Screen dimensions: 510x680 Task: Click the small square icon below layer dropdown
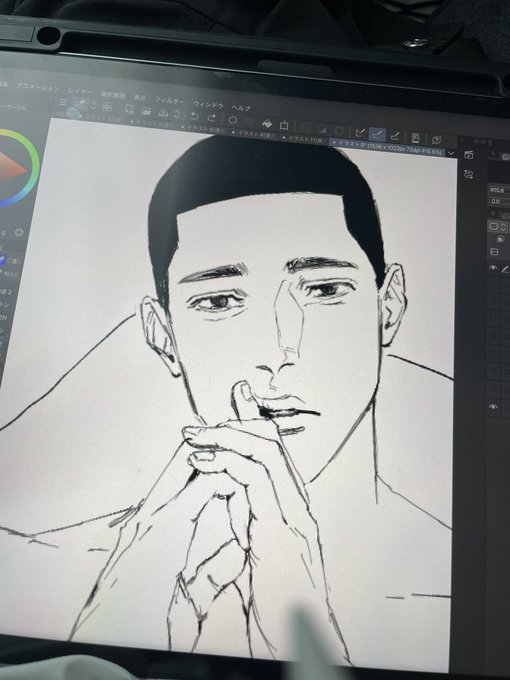click(500, 239)
